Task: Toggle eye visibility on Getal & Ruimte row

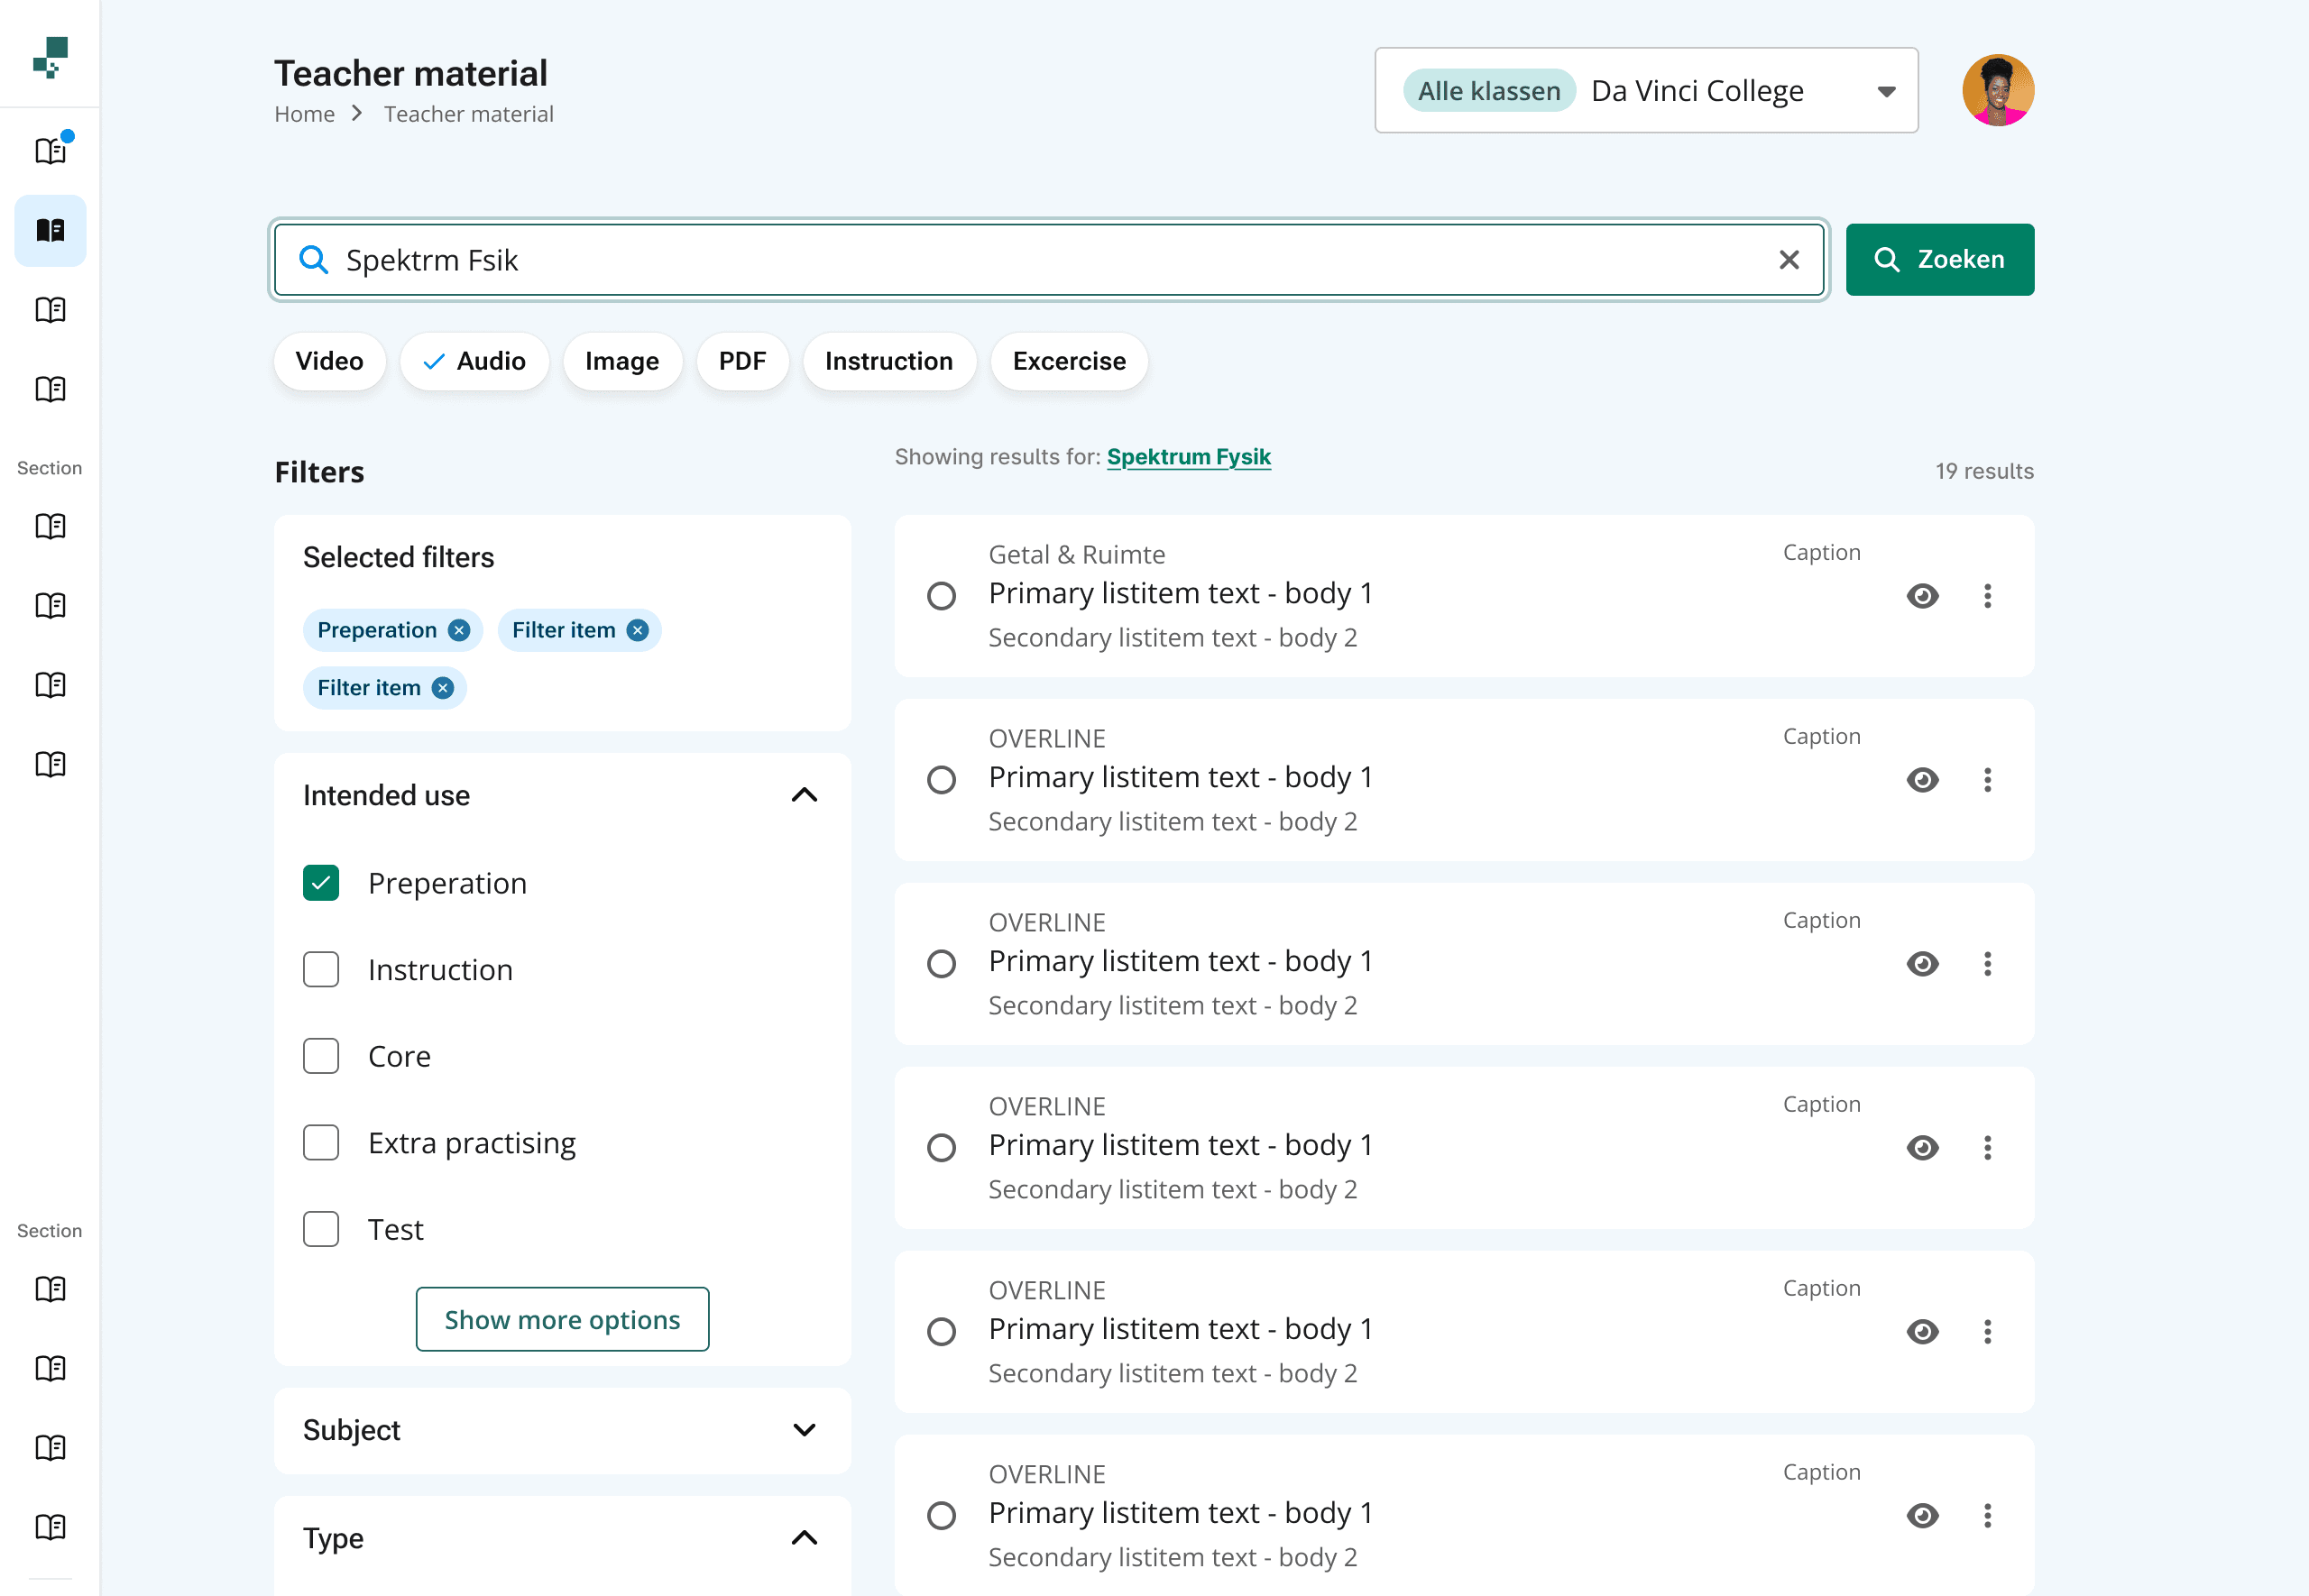Action: (1922, 596)
